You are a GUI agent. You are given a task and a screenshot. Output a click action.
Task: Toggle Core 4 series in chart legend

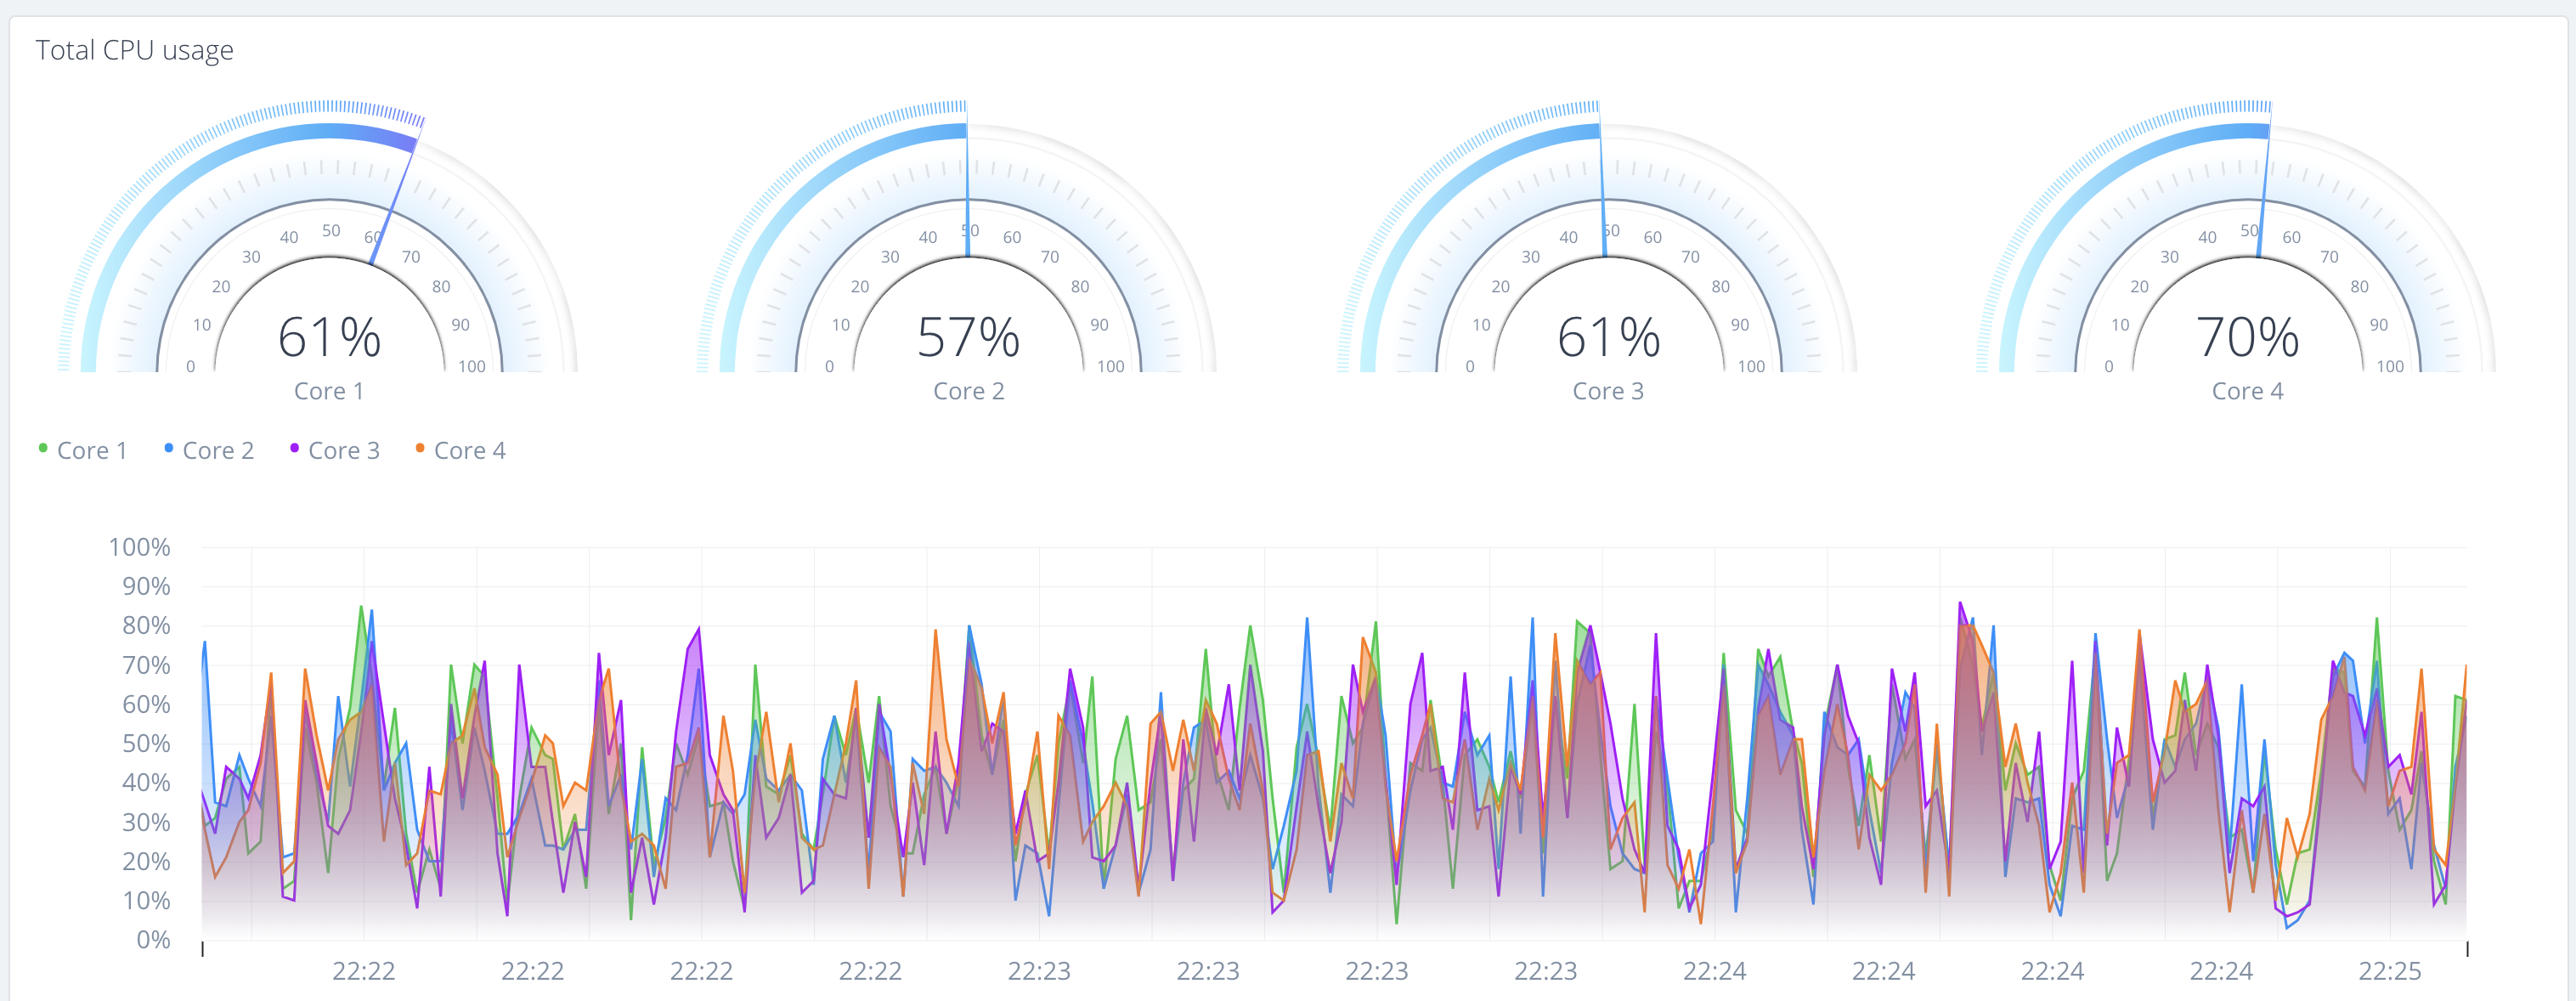click(461, 450)
